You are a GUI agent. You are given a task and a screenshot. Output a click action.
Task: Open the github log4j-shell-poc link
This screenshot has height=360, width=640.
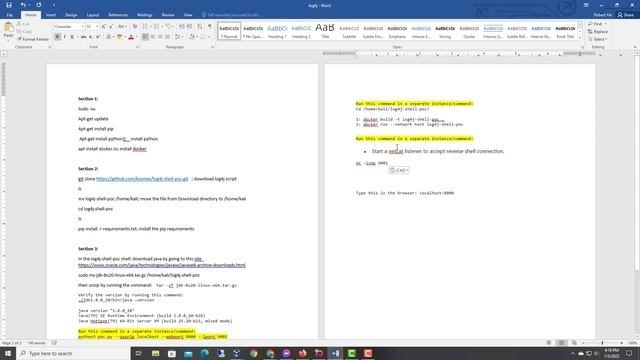click(x=142, y=179)
